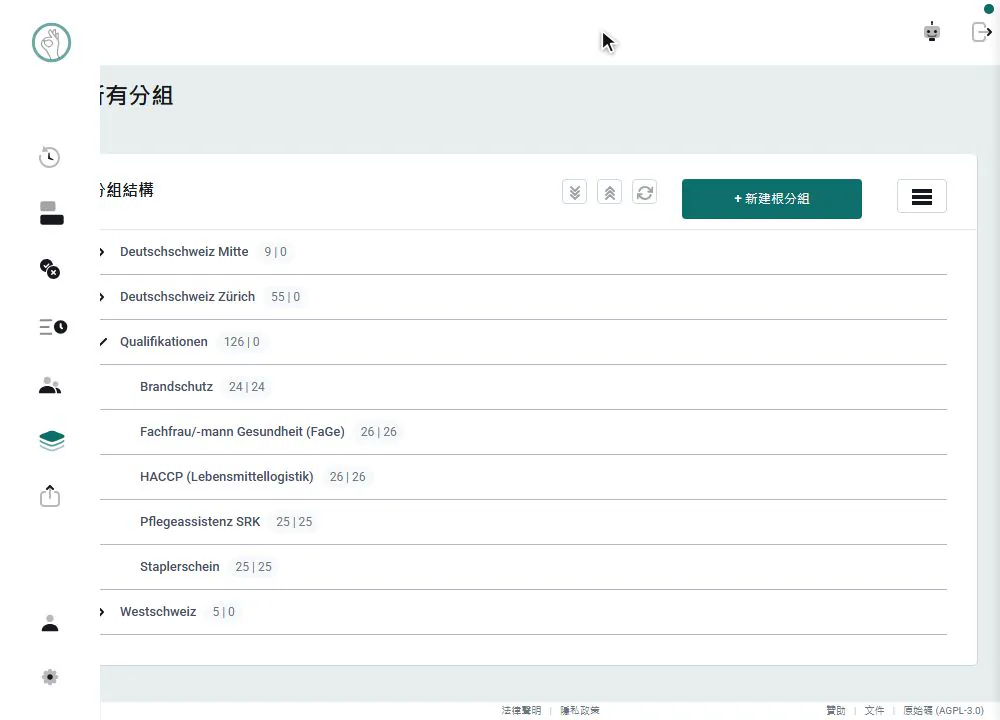Select Fachfrau/-mann Gesundheit (FaGe) subgroup

pyautogui.click(x=242, y=432)
